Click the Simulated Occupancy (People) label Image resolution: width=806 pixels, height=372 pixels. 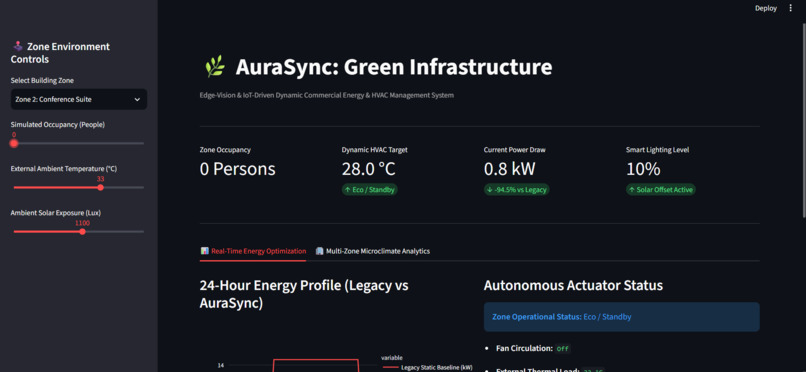(x=58, y=124)
